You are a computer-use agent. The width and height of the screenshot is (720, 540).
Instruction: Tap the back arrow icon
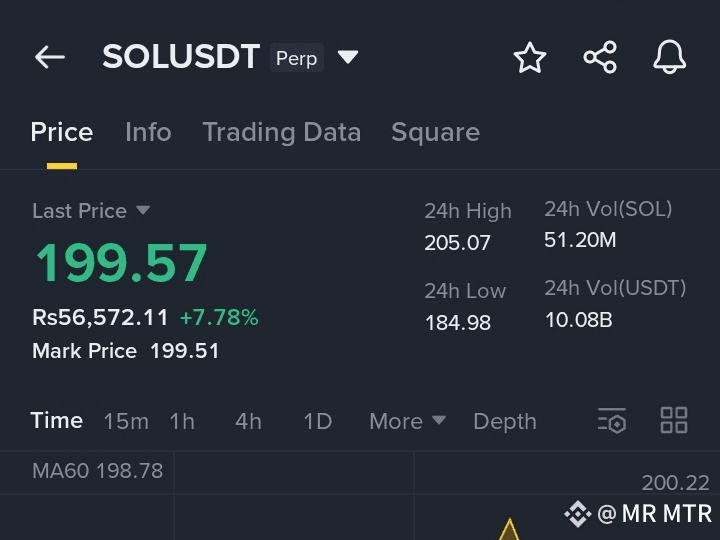tap(50, 57)
